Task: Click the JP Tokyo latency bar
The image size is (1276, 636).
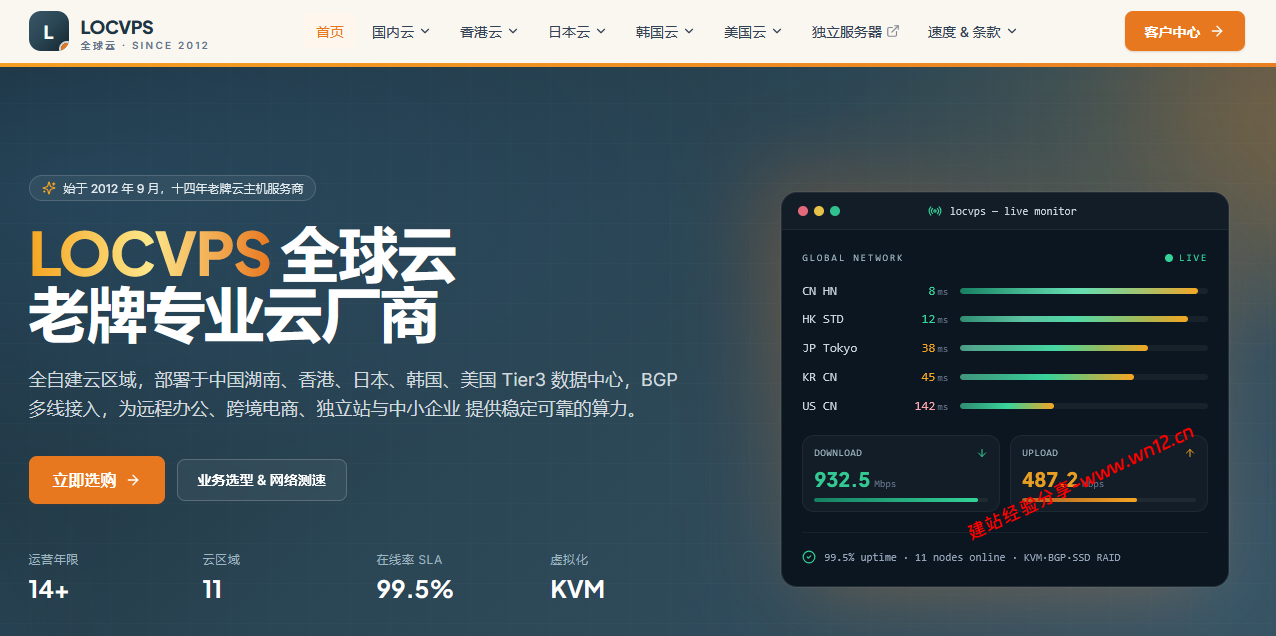Action: pyautogui.click(x=1084, y=348)
